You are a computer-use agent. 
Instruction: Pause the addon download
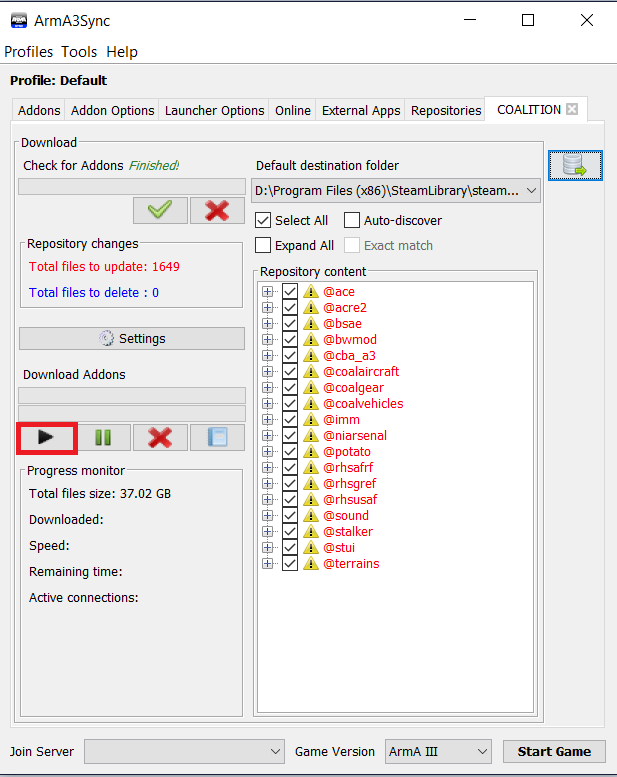tap(103, 437)
